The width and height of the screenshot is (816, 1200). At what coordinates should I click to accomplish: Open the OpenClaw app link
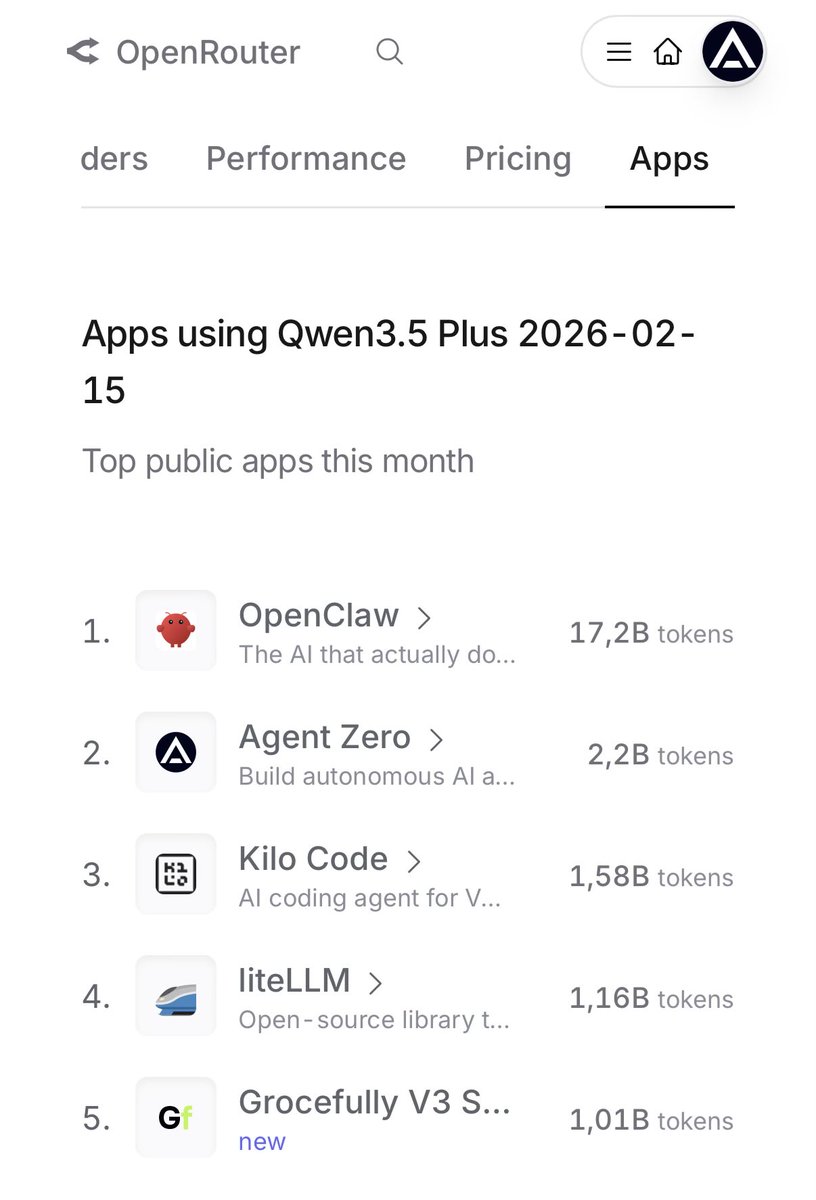pos(319,615)
